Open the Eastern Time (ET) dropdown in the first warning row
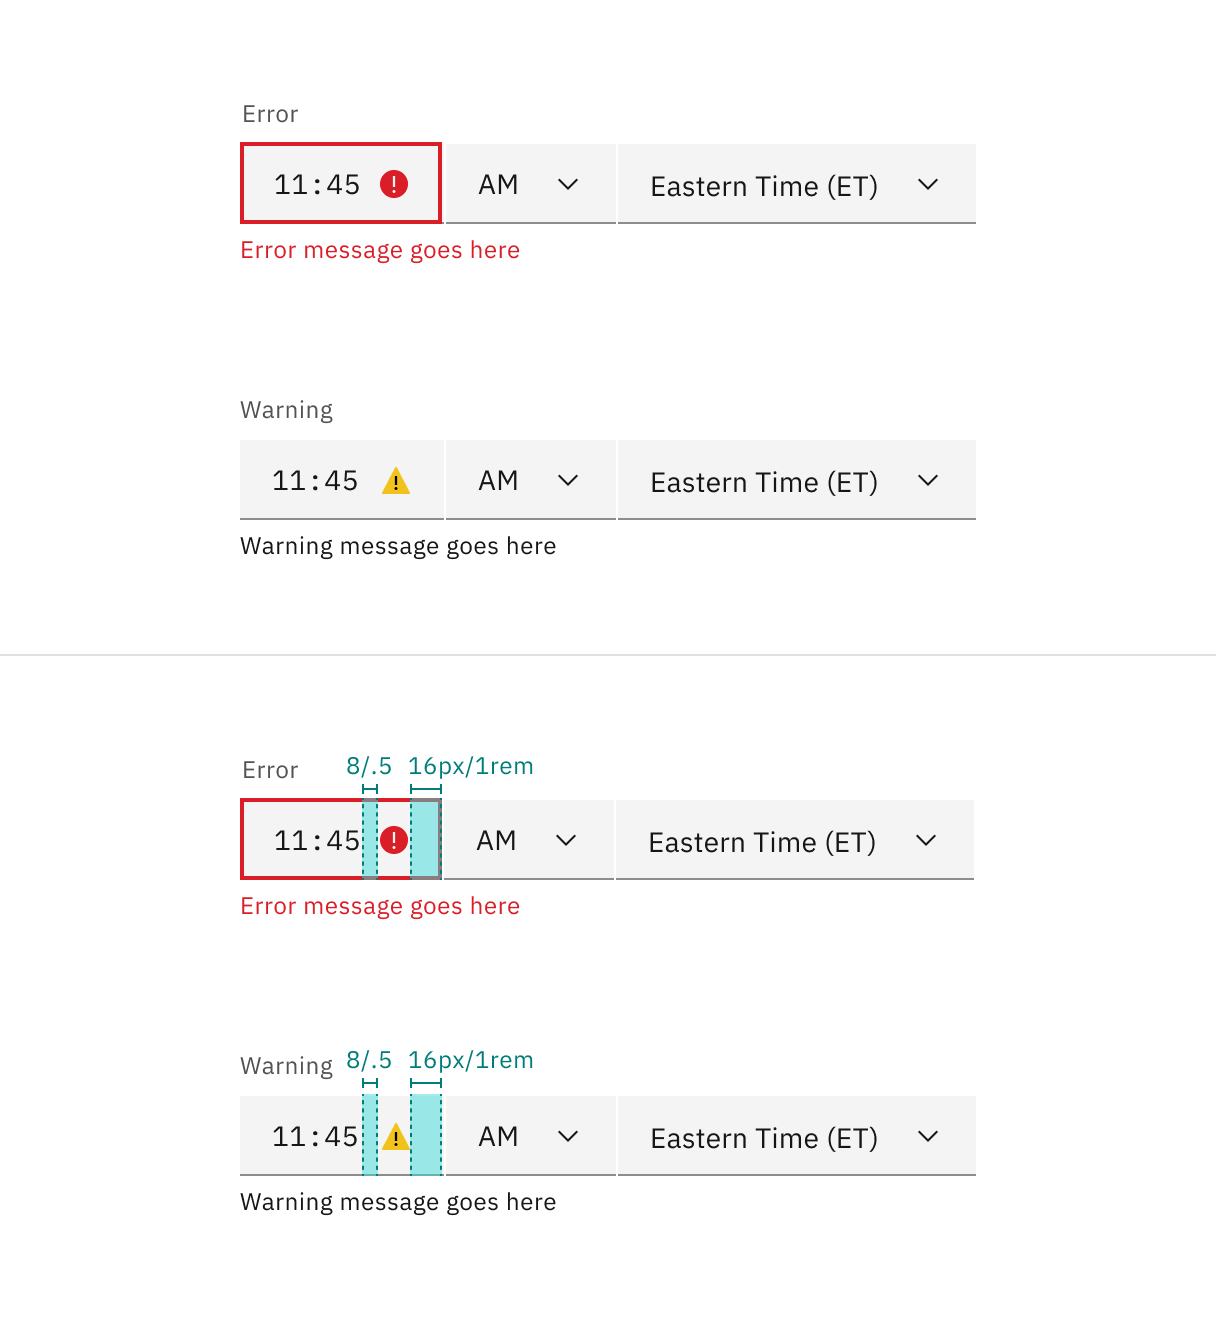 797,480
